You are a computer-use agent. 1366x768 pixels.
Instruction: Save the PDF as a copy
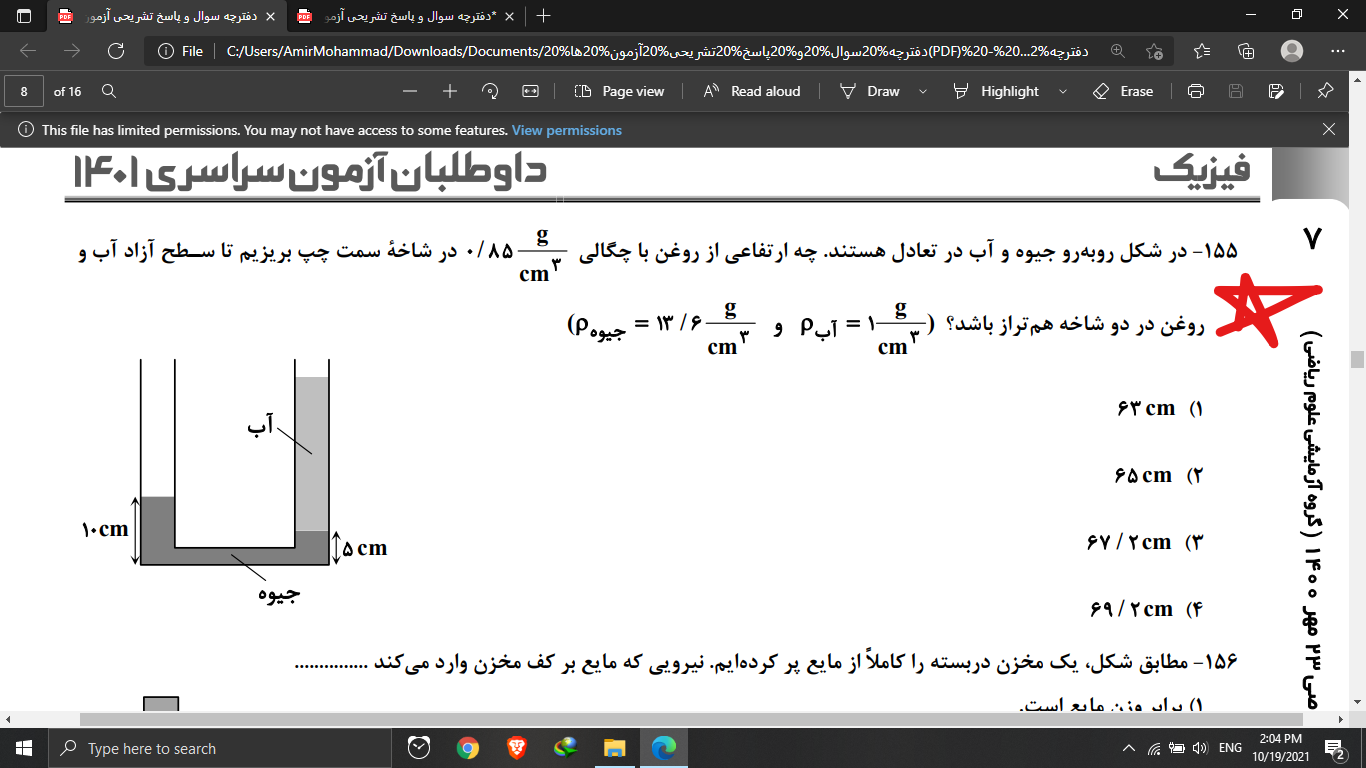1276,91
